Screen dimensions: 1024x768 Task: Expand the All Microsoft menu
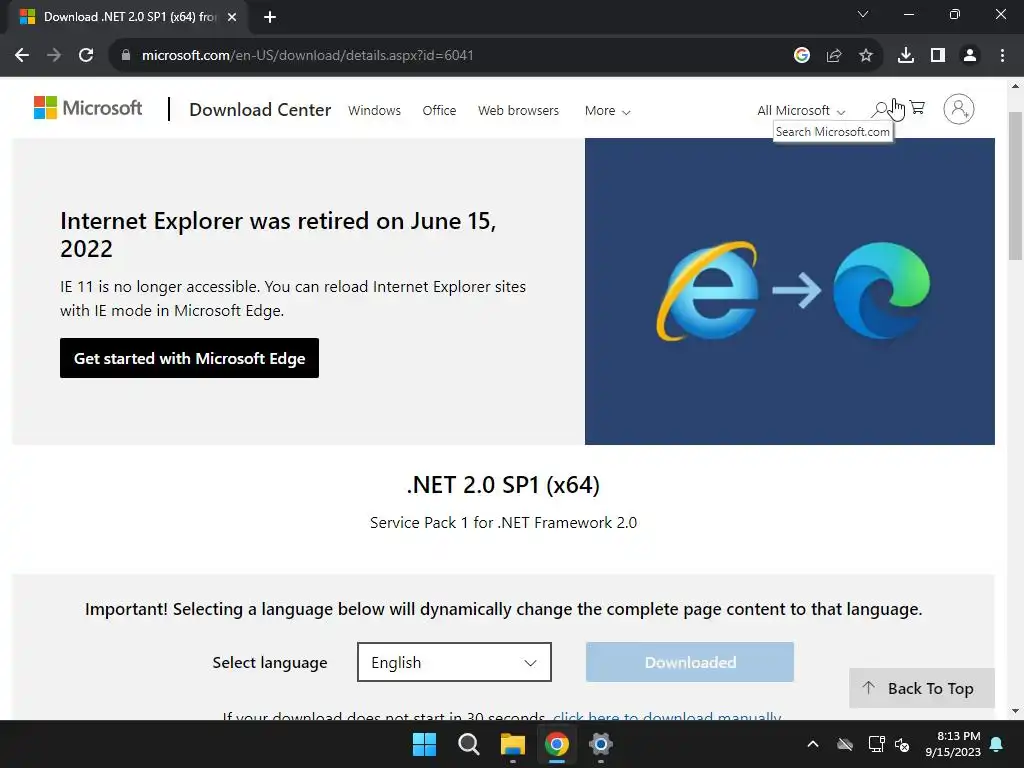tap(801, 111)
